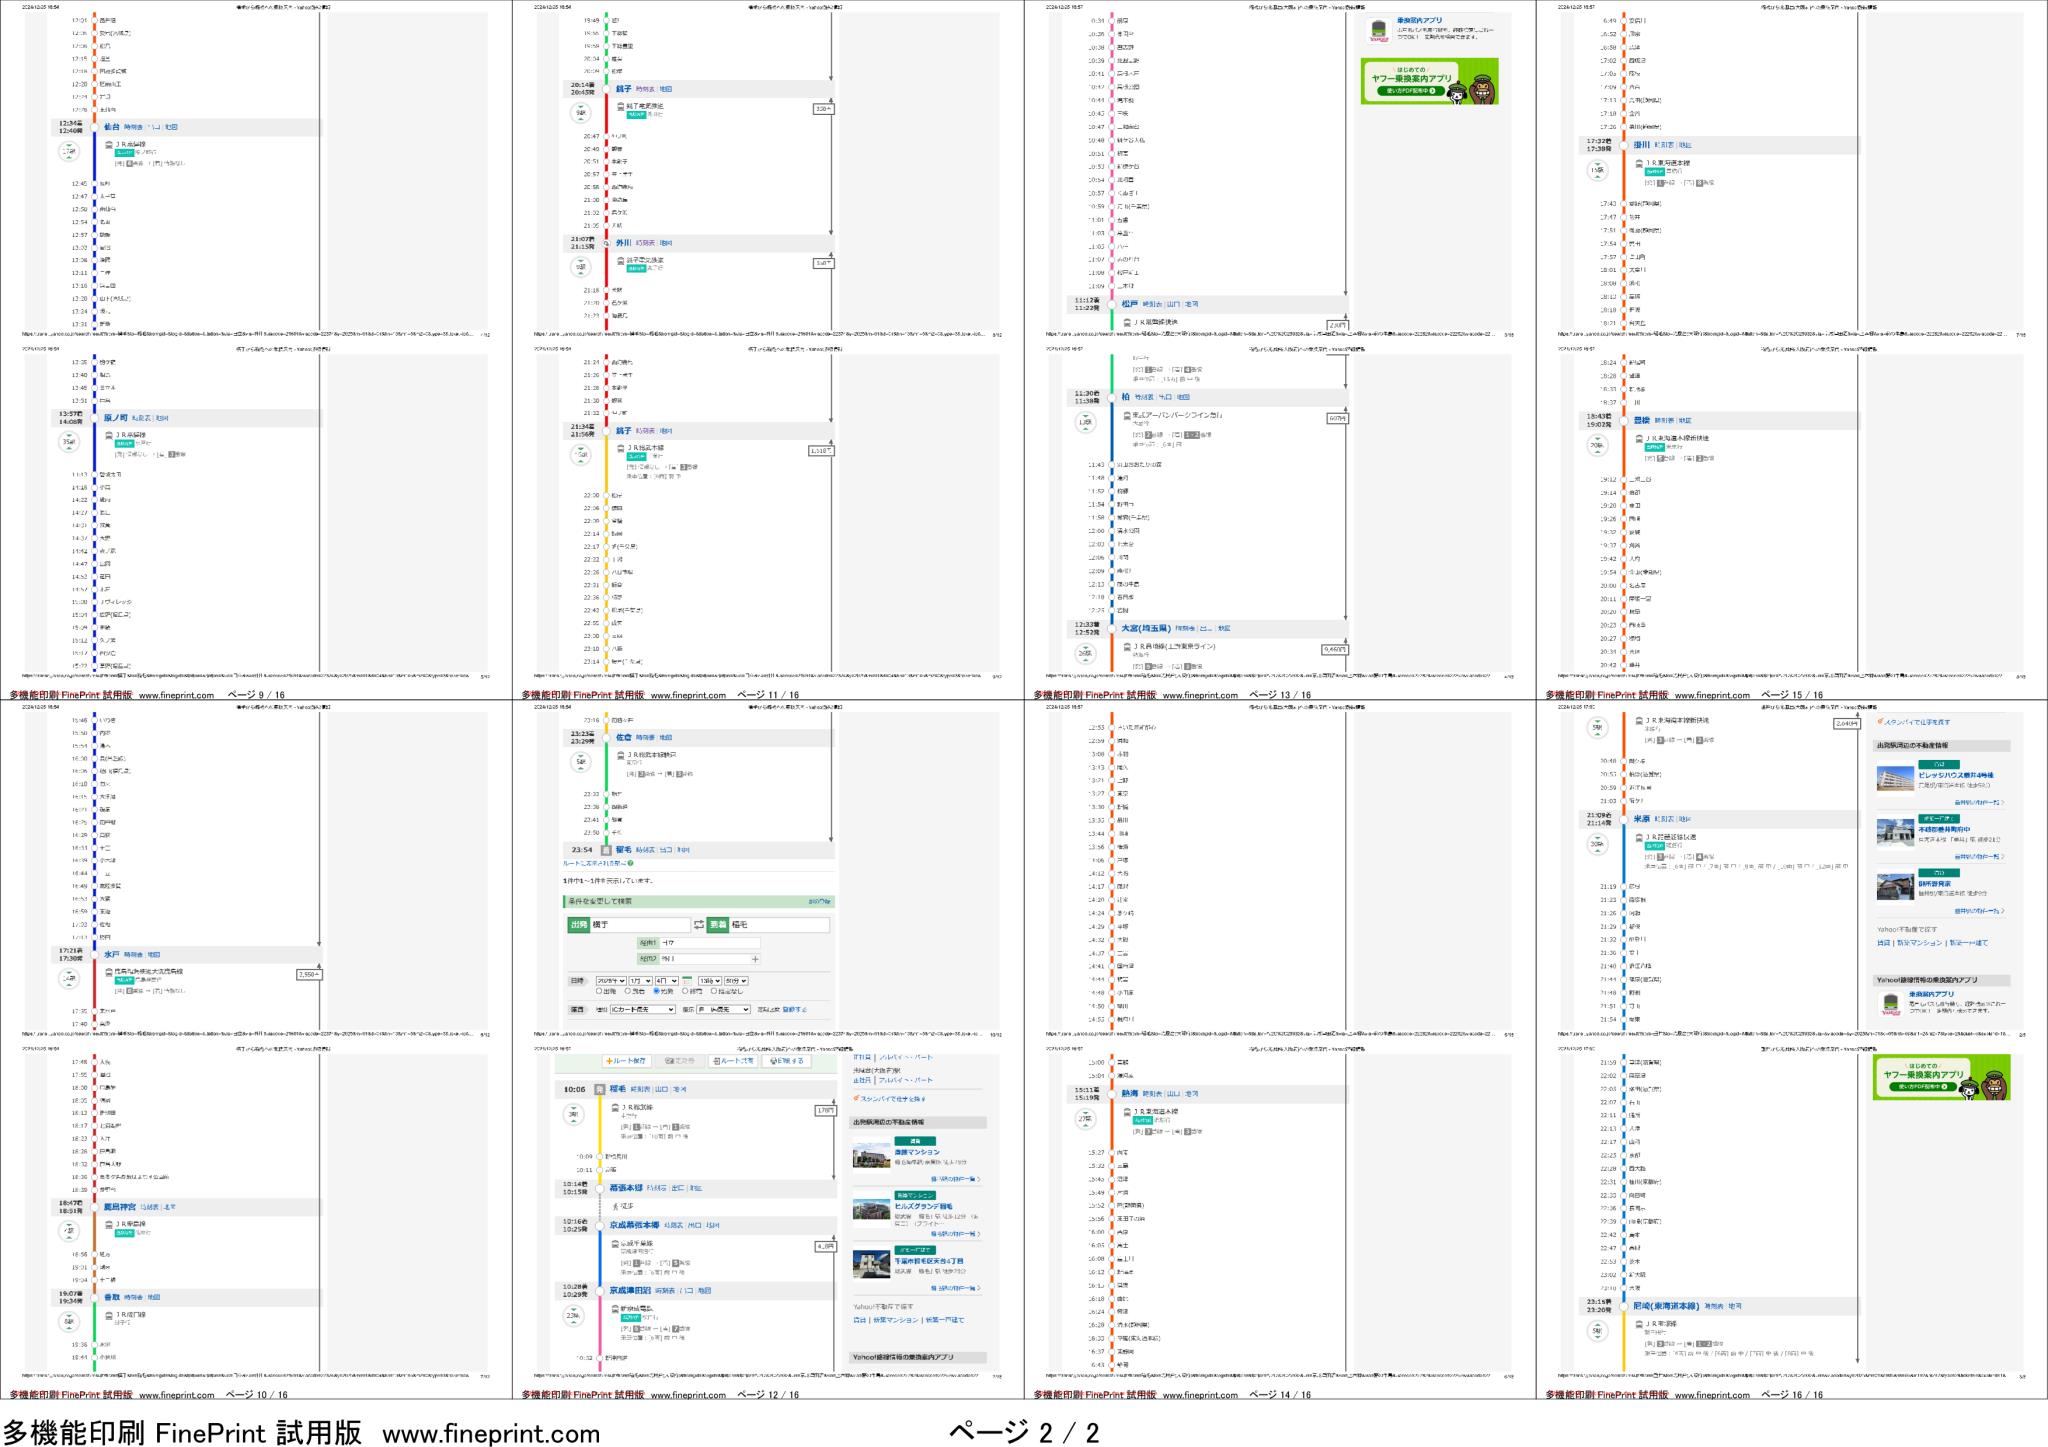Open the calendar icon beside the date dropdowns
This screenshot has width=2048, height=1447.
[x=687, y=981]
